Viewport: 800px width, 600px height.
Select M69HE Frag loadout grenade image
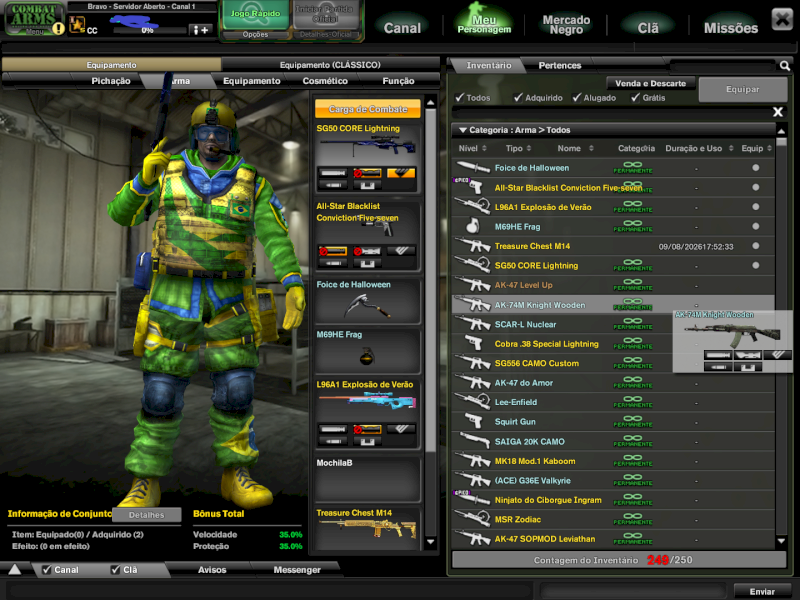367,356
